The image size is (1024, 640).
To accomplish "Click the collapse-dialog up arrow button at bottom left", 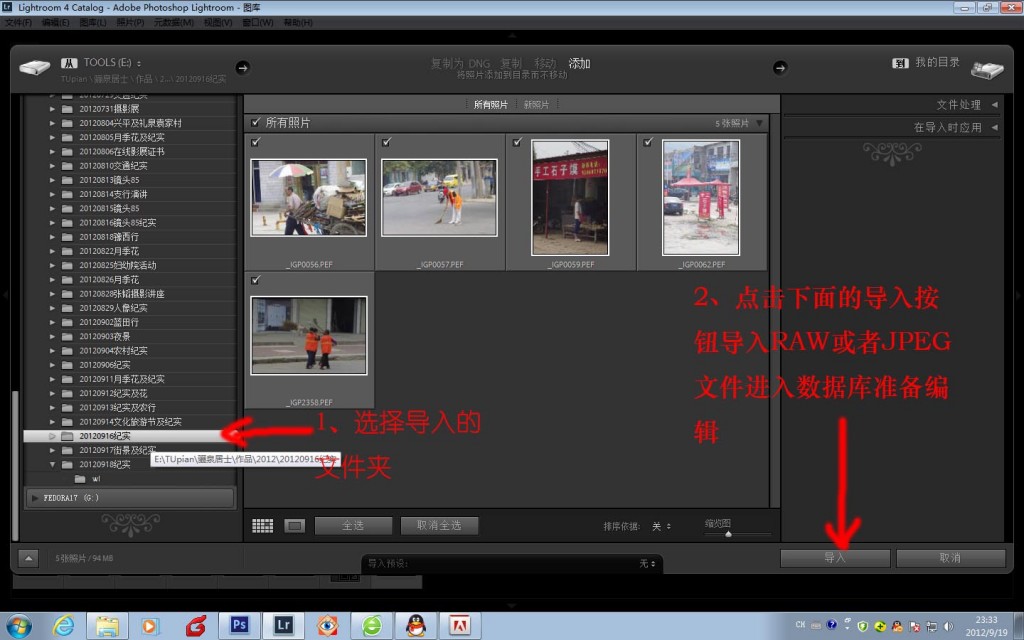I will [28, 558].
